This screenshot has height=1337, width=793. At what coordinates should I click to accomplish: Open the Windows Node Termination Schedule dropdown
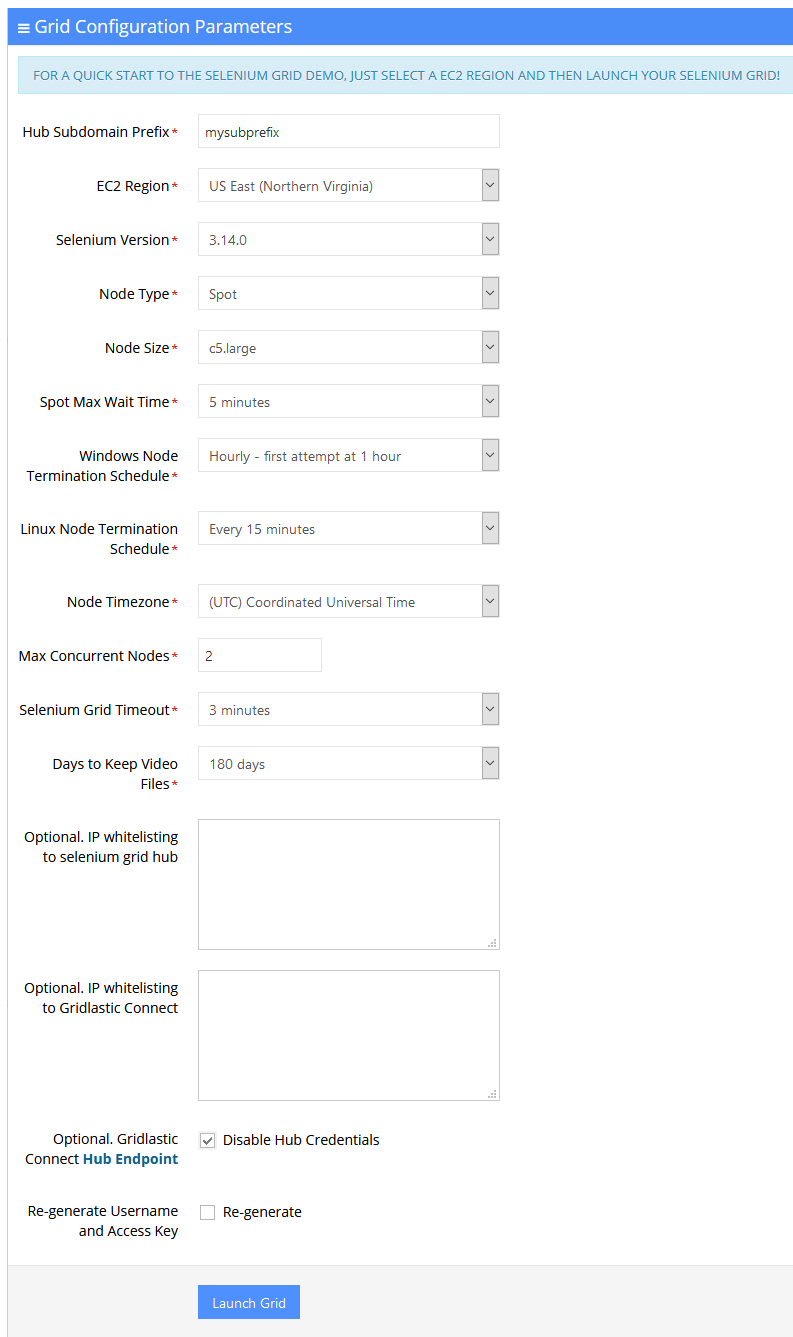[x=488, y=455]
